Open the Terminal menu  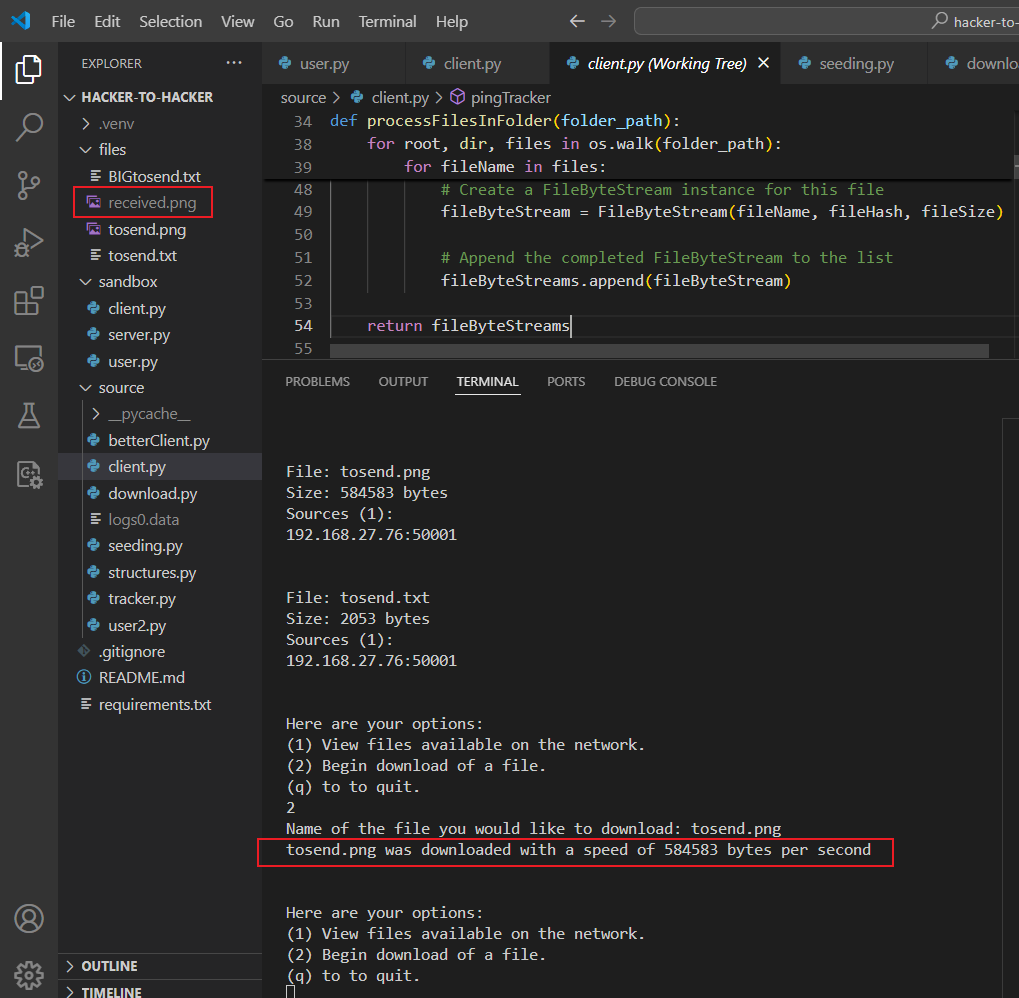click(x=387, y=21)
